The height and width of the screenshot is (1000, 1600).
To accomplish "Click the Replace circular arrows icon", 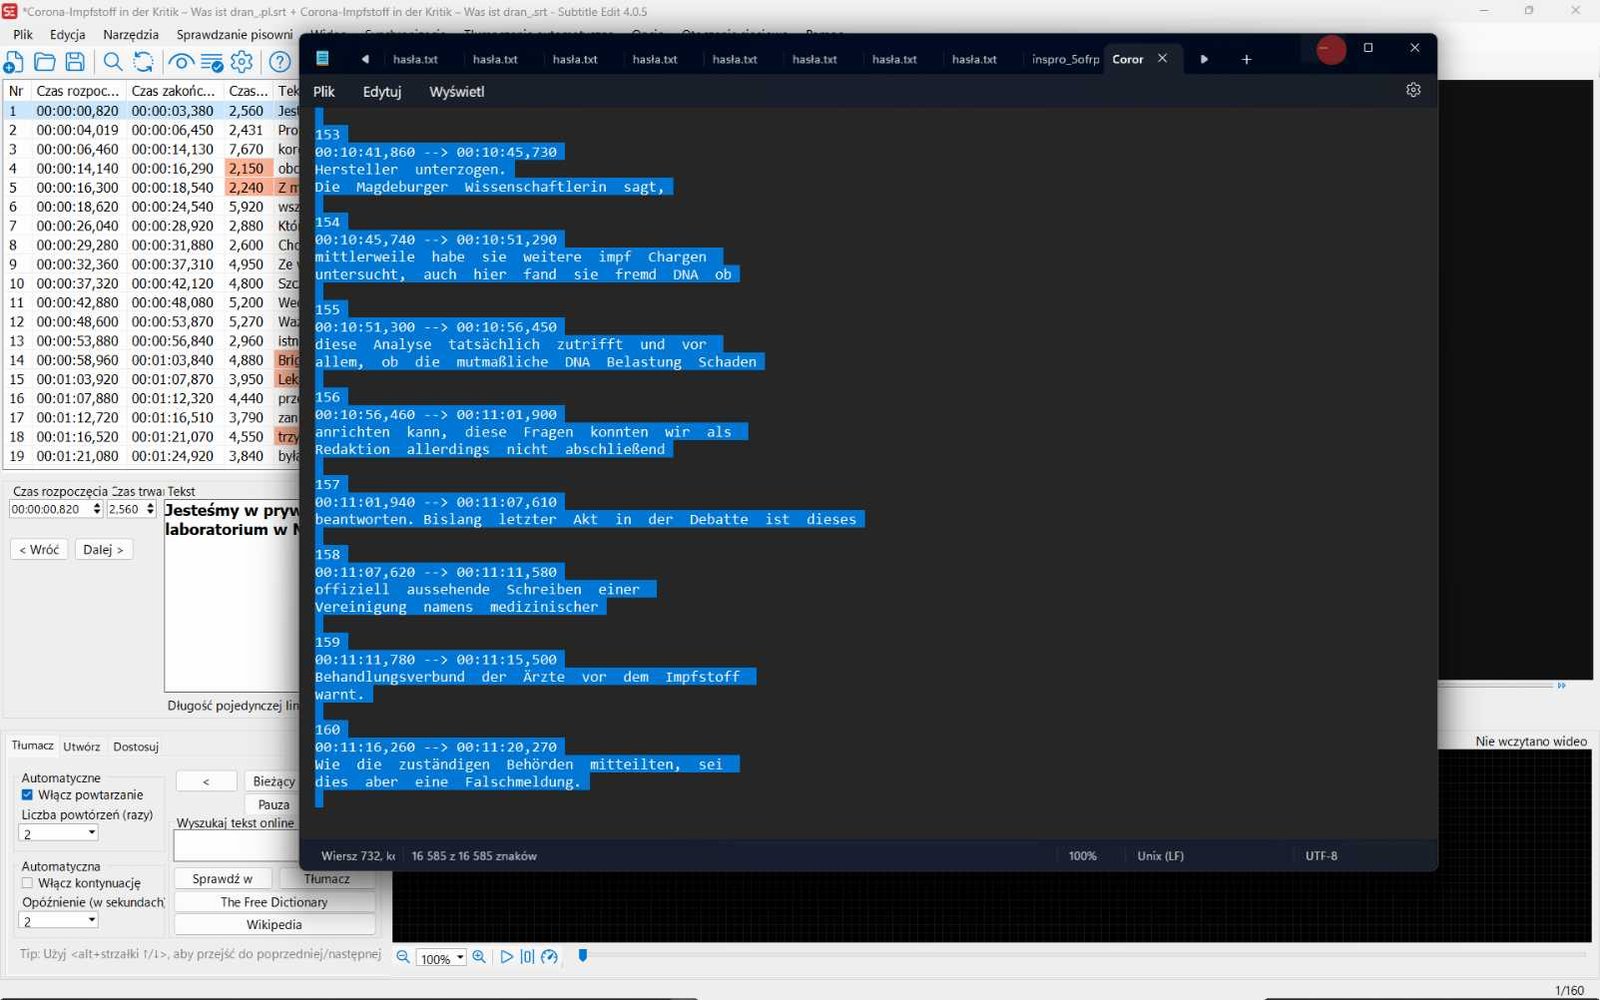I will click(144, 62).
